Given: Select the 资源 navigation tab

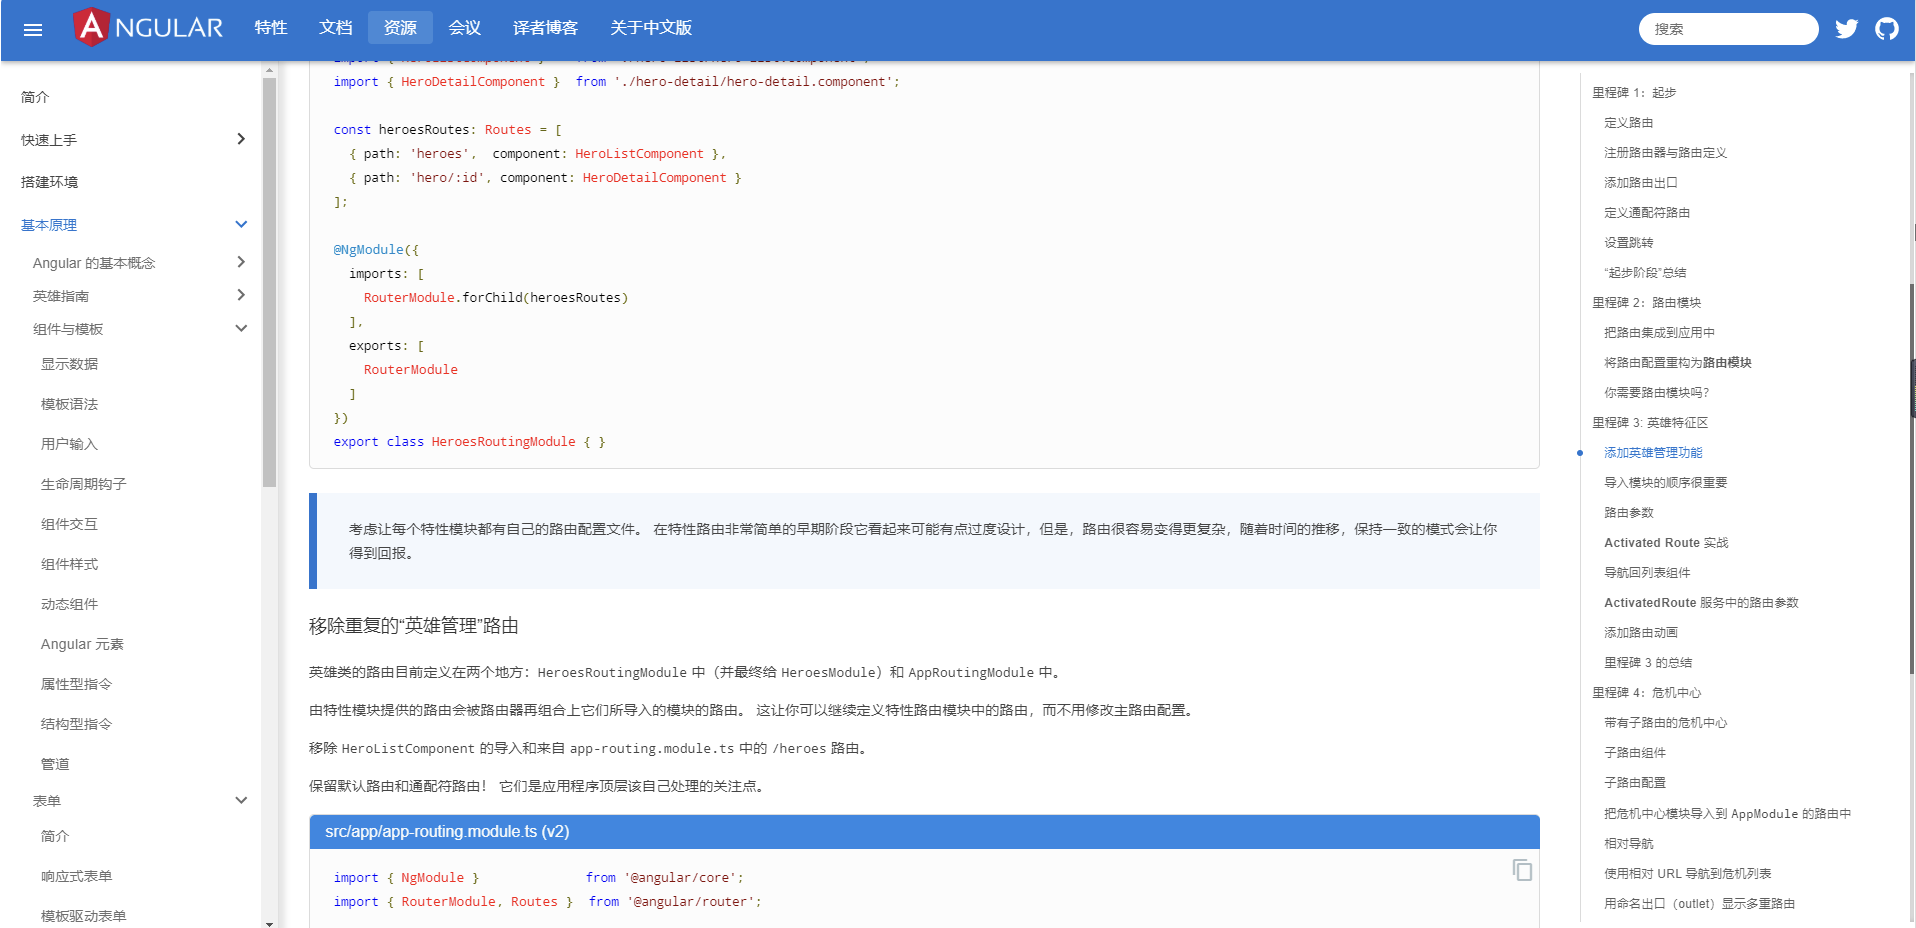Looking at the screenshot, I should point(400,28).
